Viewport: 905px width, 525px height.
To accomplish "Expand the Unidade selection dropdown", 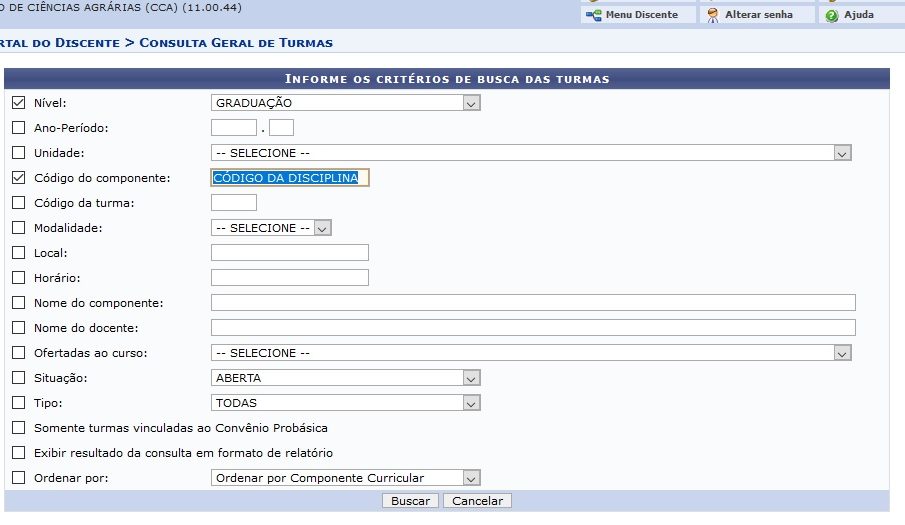I will 531,153.
